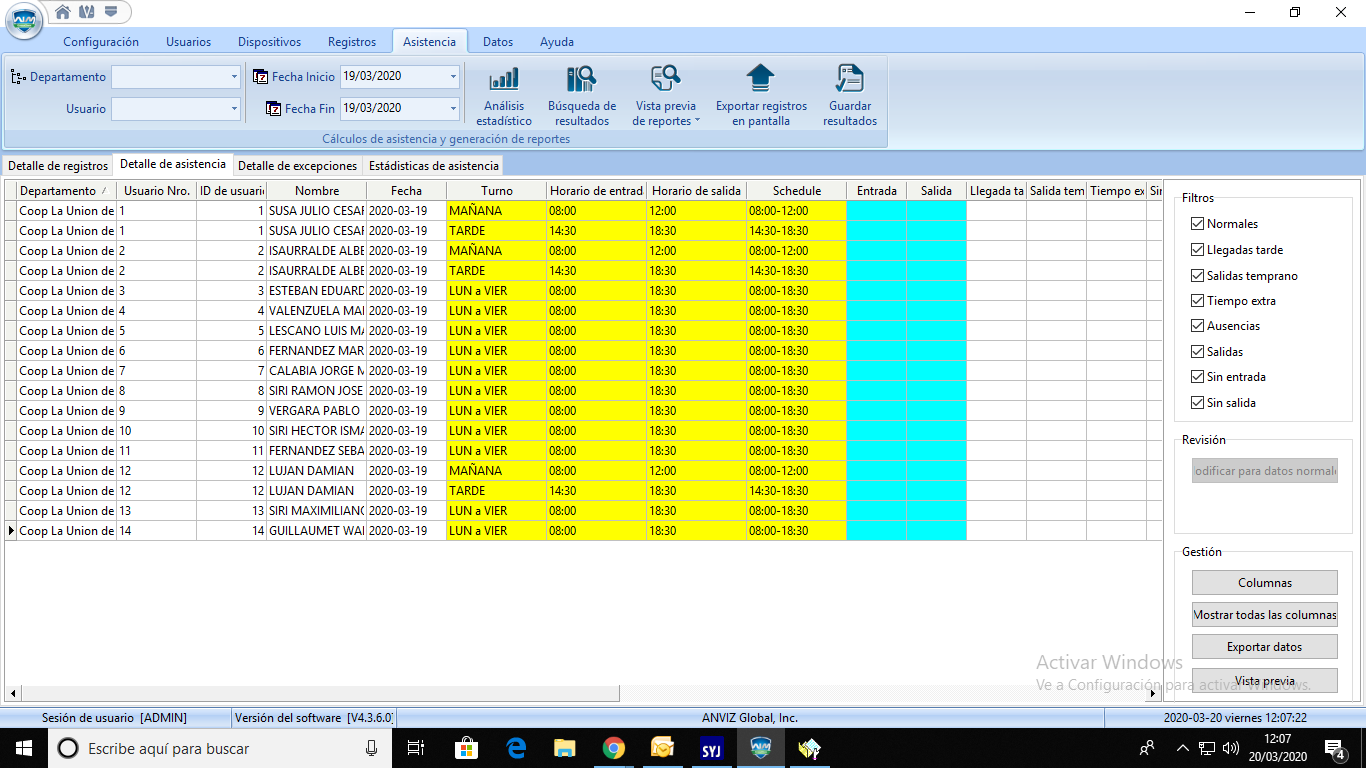The height and width of the screenshot is (768, 1366).
Task: Click the horizontal scrollbar right arrow
Action: [x=1153, y=693]
